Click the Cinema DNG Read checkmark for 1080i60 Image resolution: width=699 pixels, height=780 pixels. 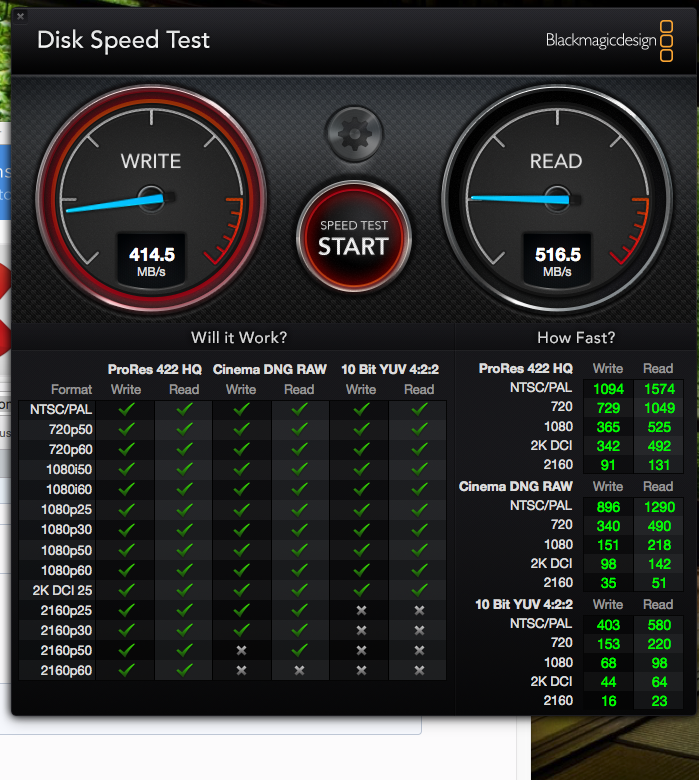[x=299, y=489]
